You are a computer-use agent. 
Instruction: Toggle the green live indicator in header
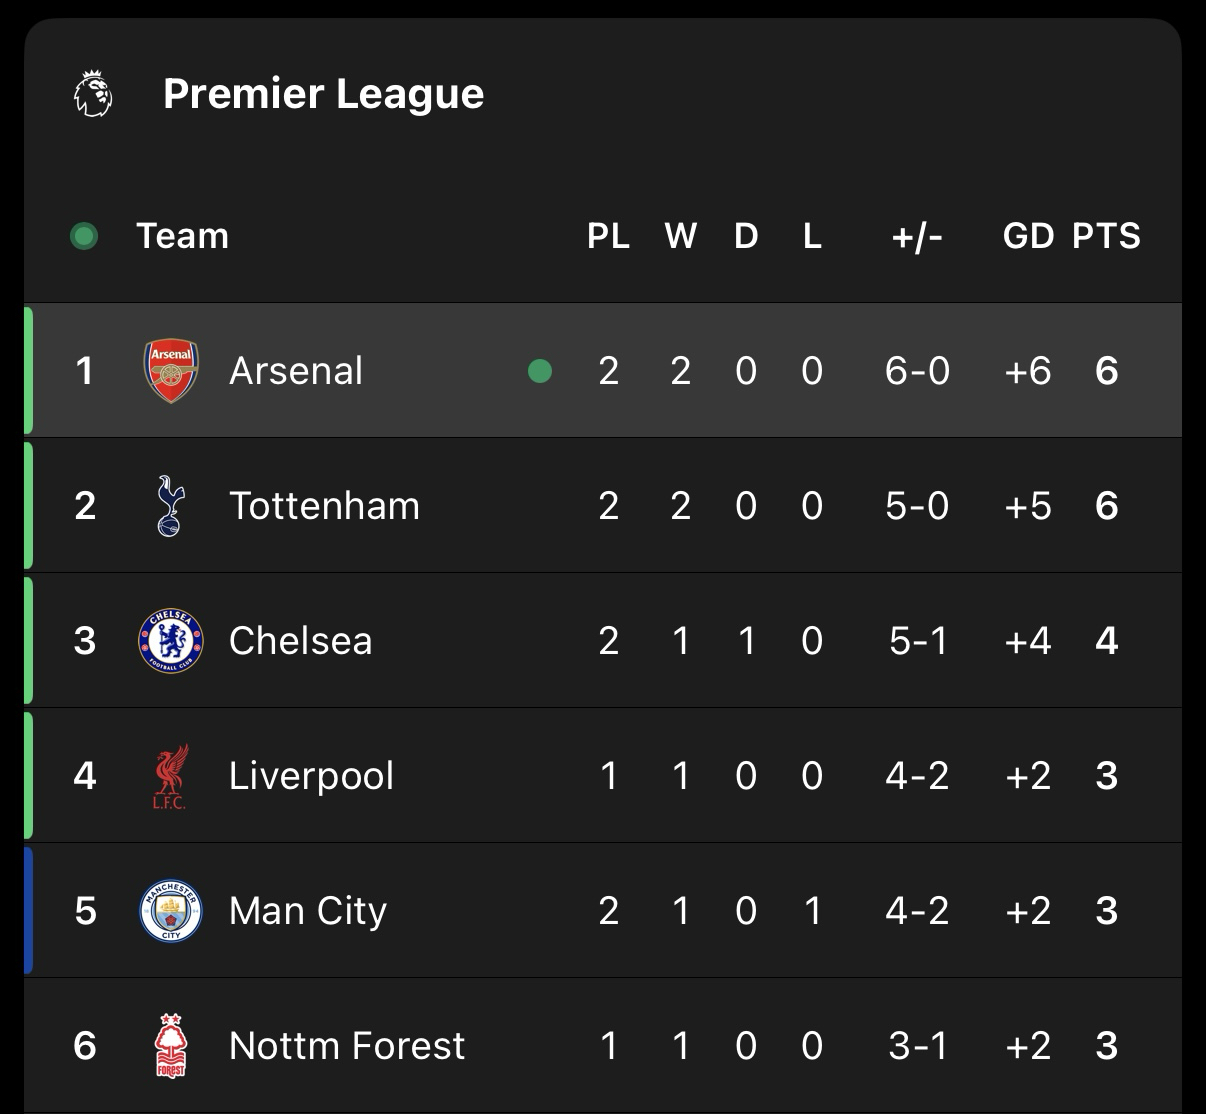point(84,237)
